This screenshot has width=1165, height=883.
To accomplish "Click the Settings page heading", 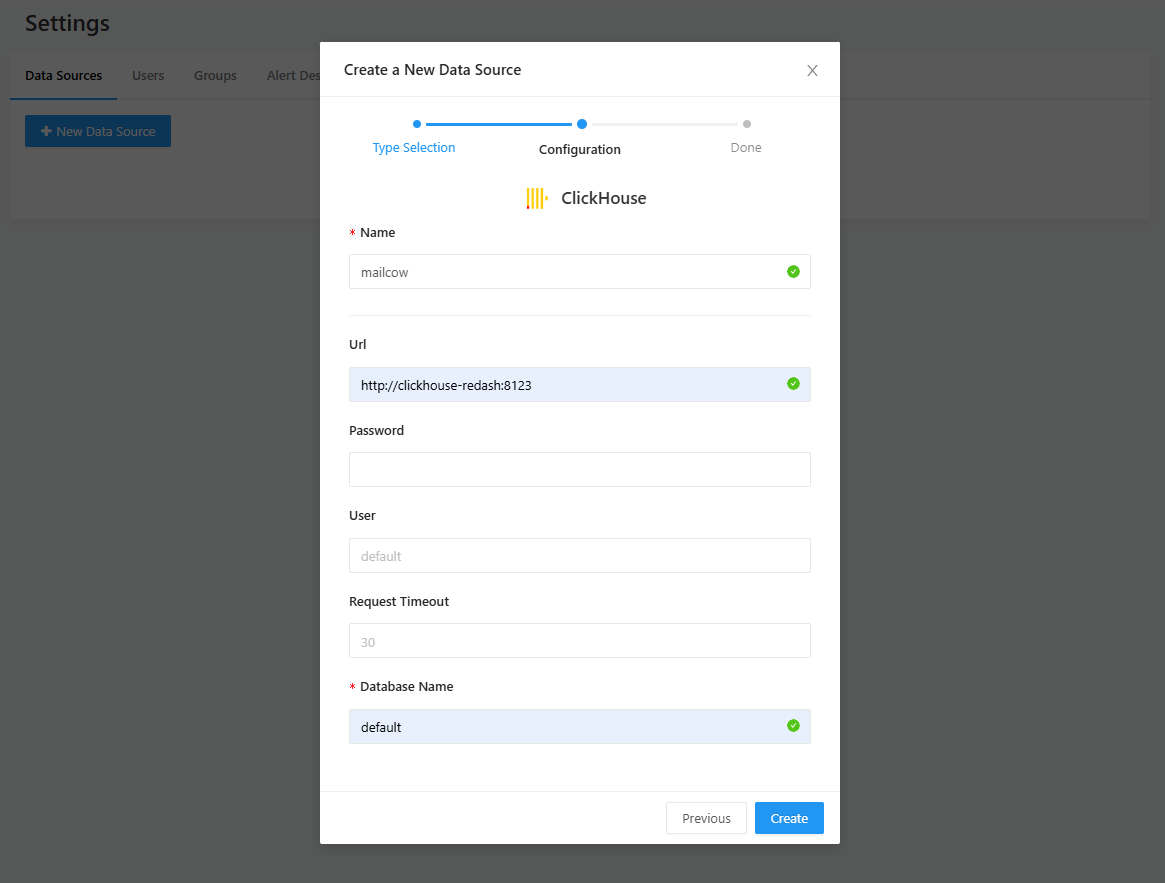I will pos(68,24).
